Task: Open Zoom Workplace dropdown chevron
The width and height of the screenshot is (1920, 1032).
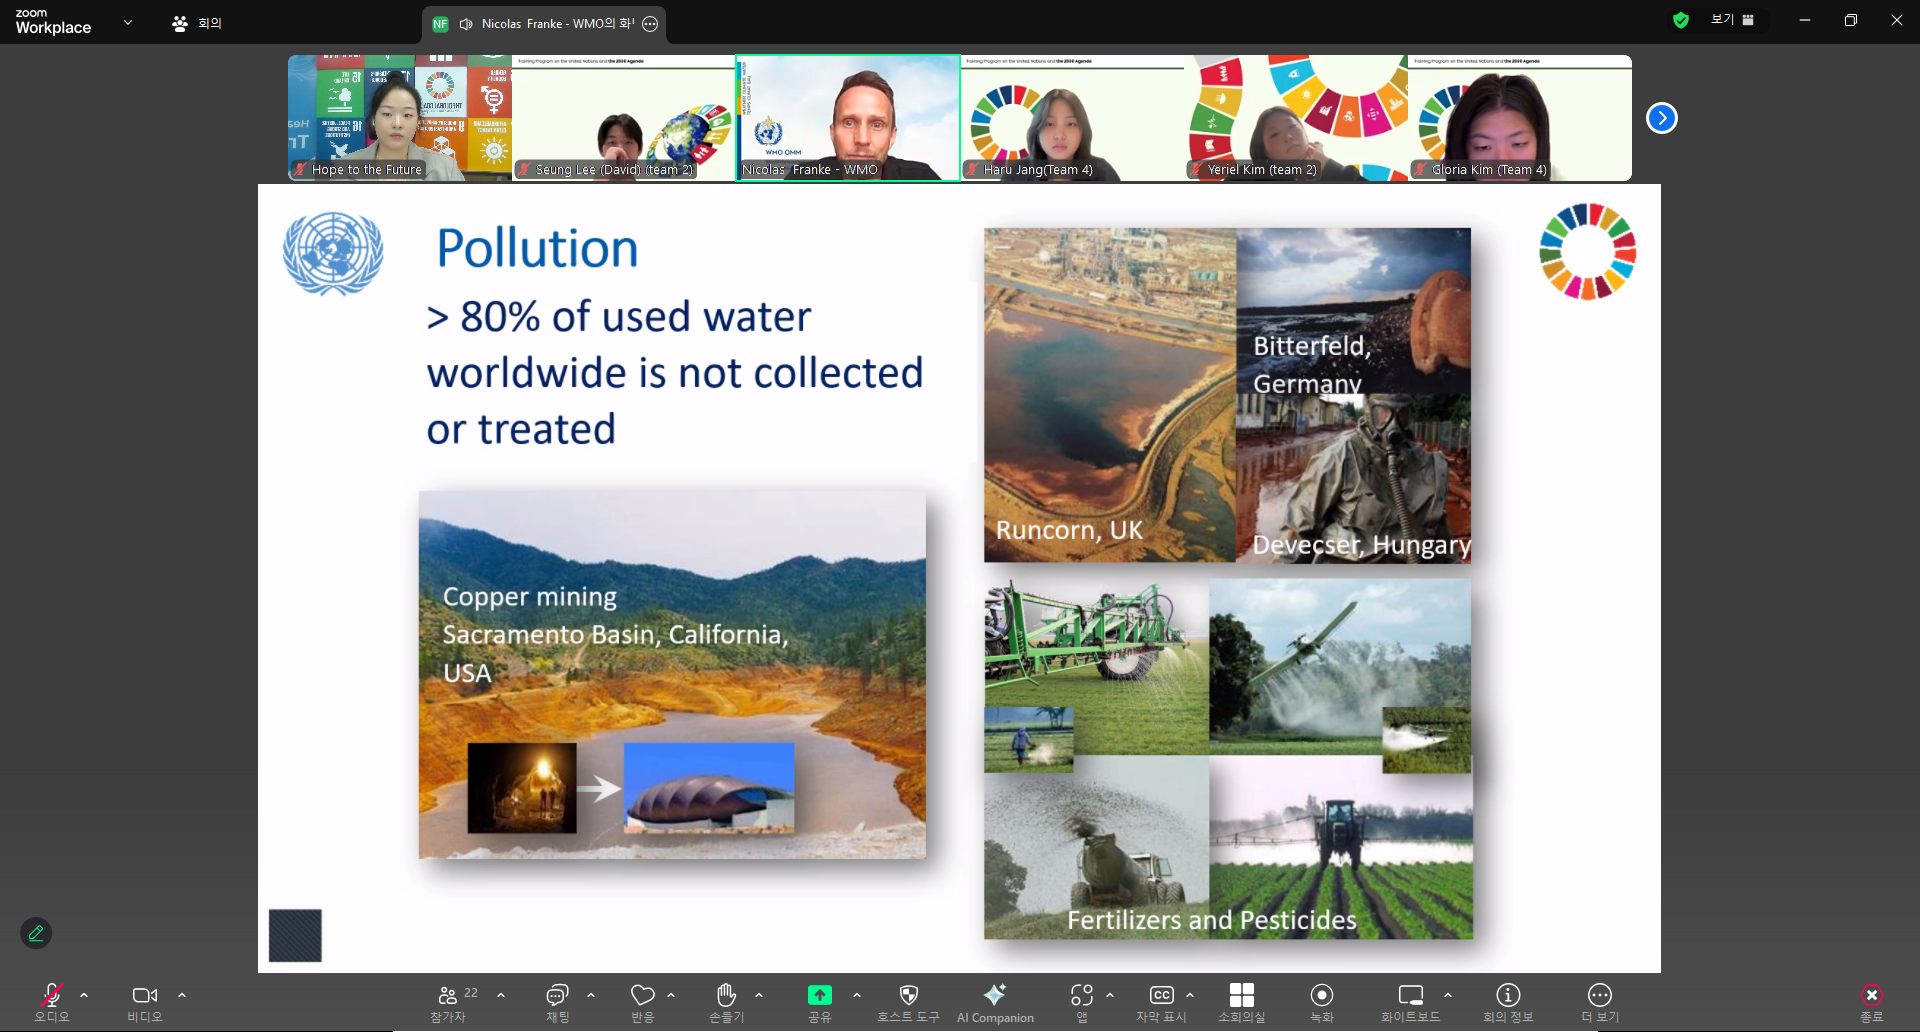Action: coord(128,22)
